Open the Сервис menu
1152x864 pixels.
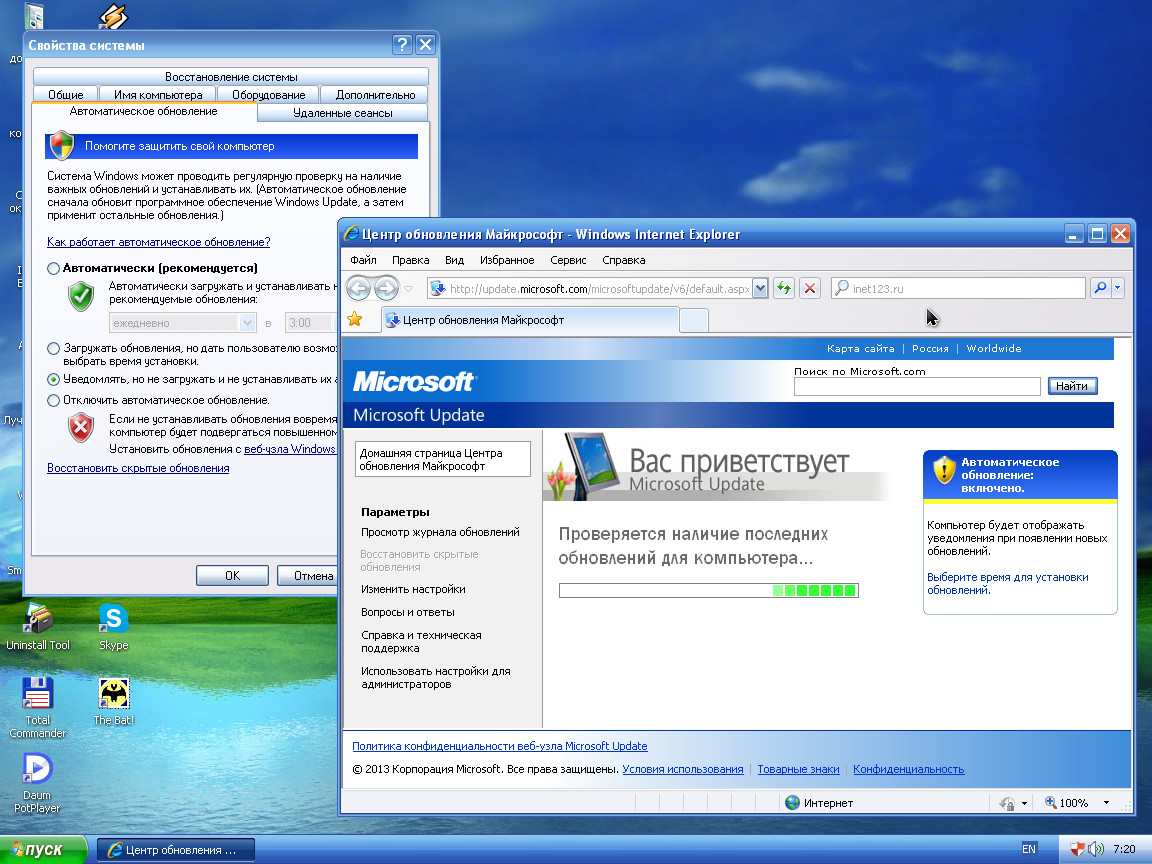click(x=568, y=260)
